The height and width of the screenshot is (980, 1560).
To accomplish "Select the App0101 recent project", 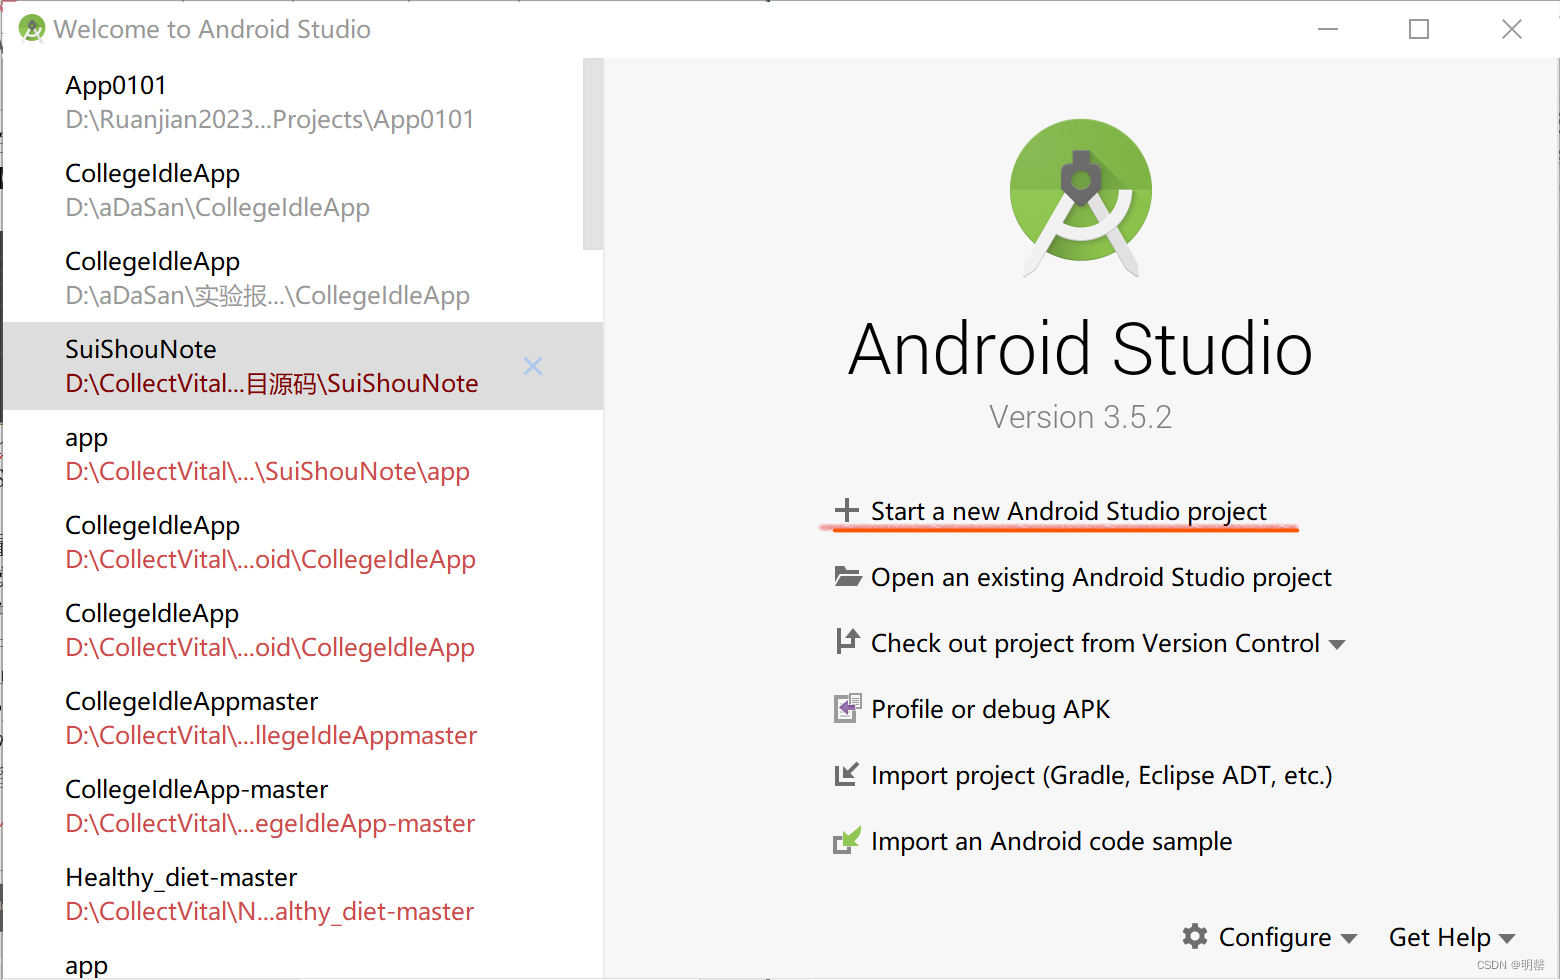I will 270,100.
